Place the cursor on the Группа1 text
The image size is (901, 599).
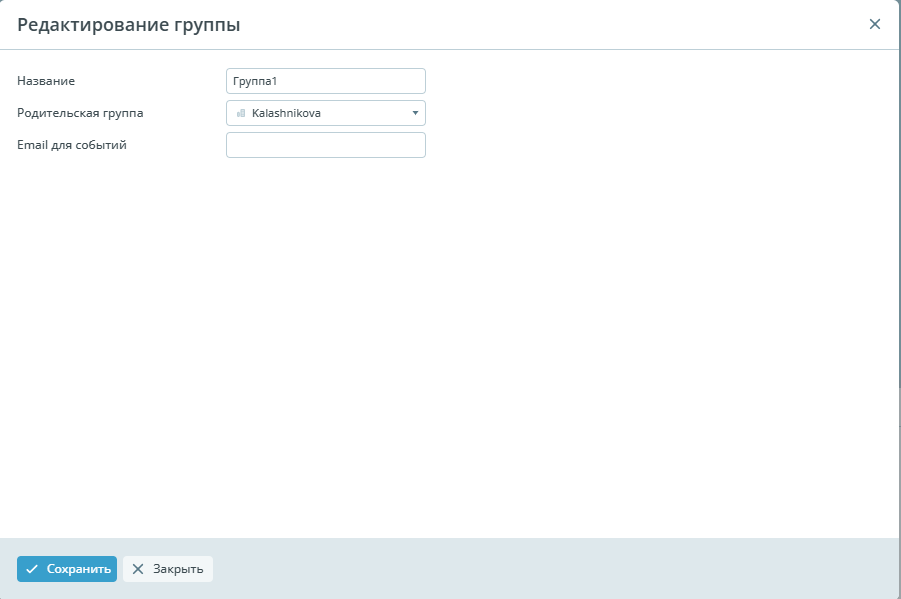tap(253, 81)
